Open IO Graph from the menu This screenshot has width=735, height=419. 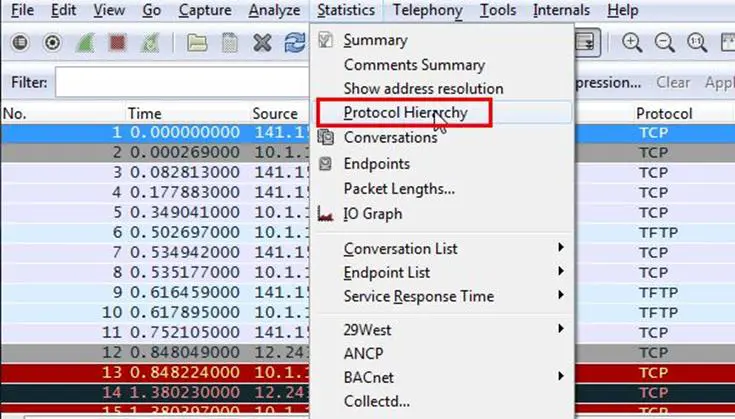point(372,213)
